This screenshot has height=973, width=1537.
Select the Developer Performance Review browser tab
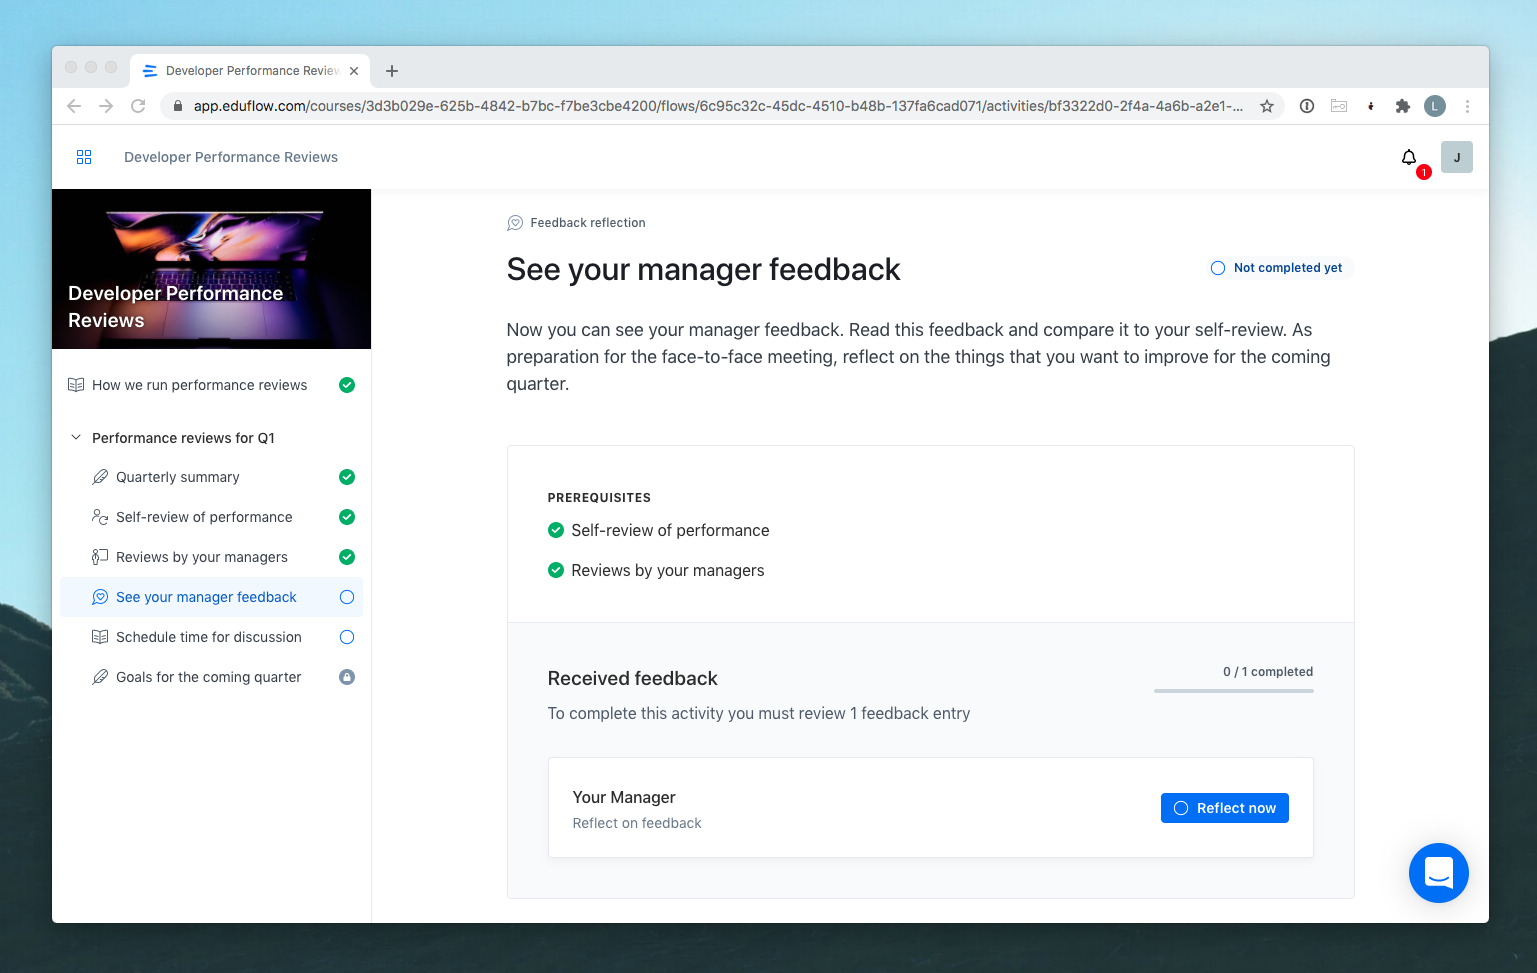250,71
